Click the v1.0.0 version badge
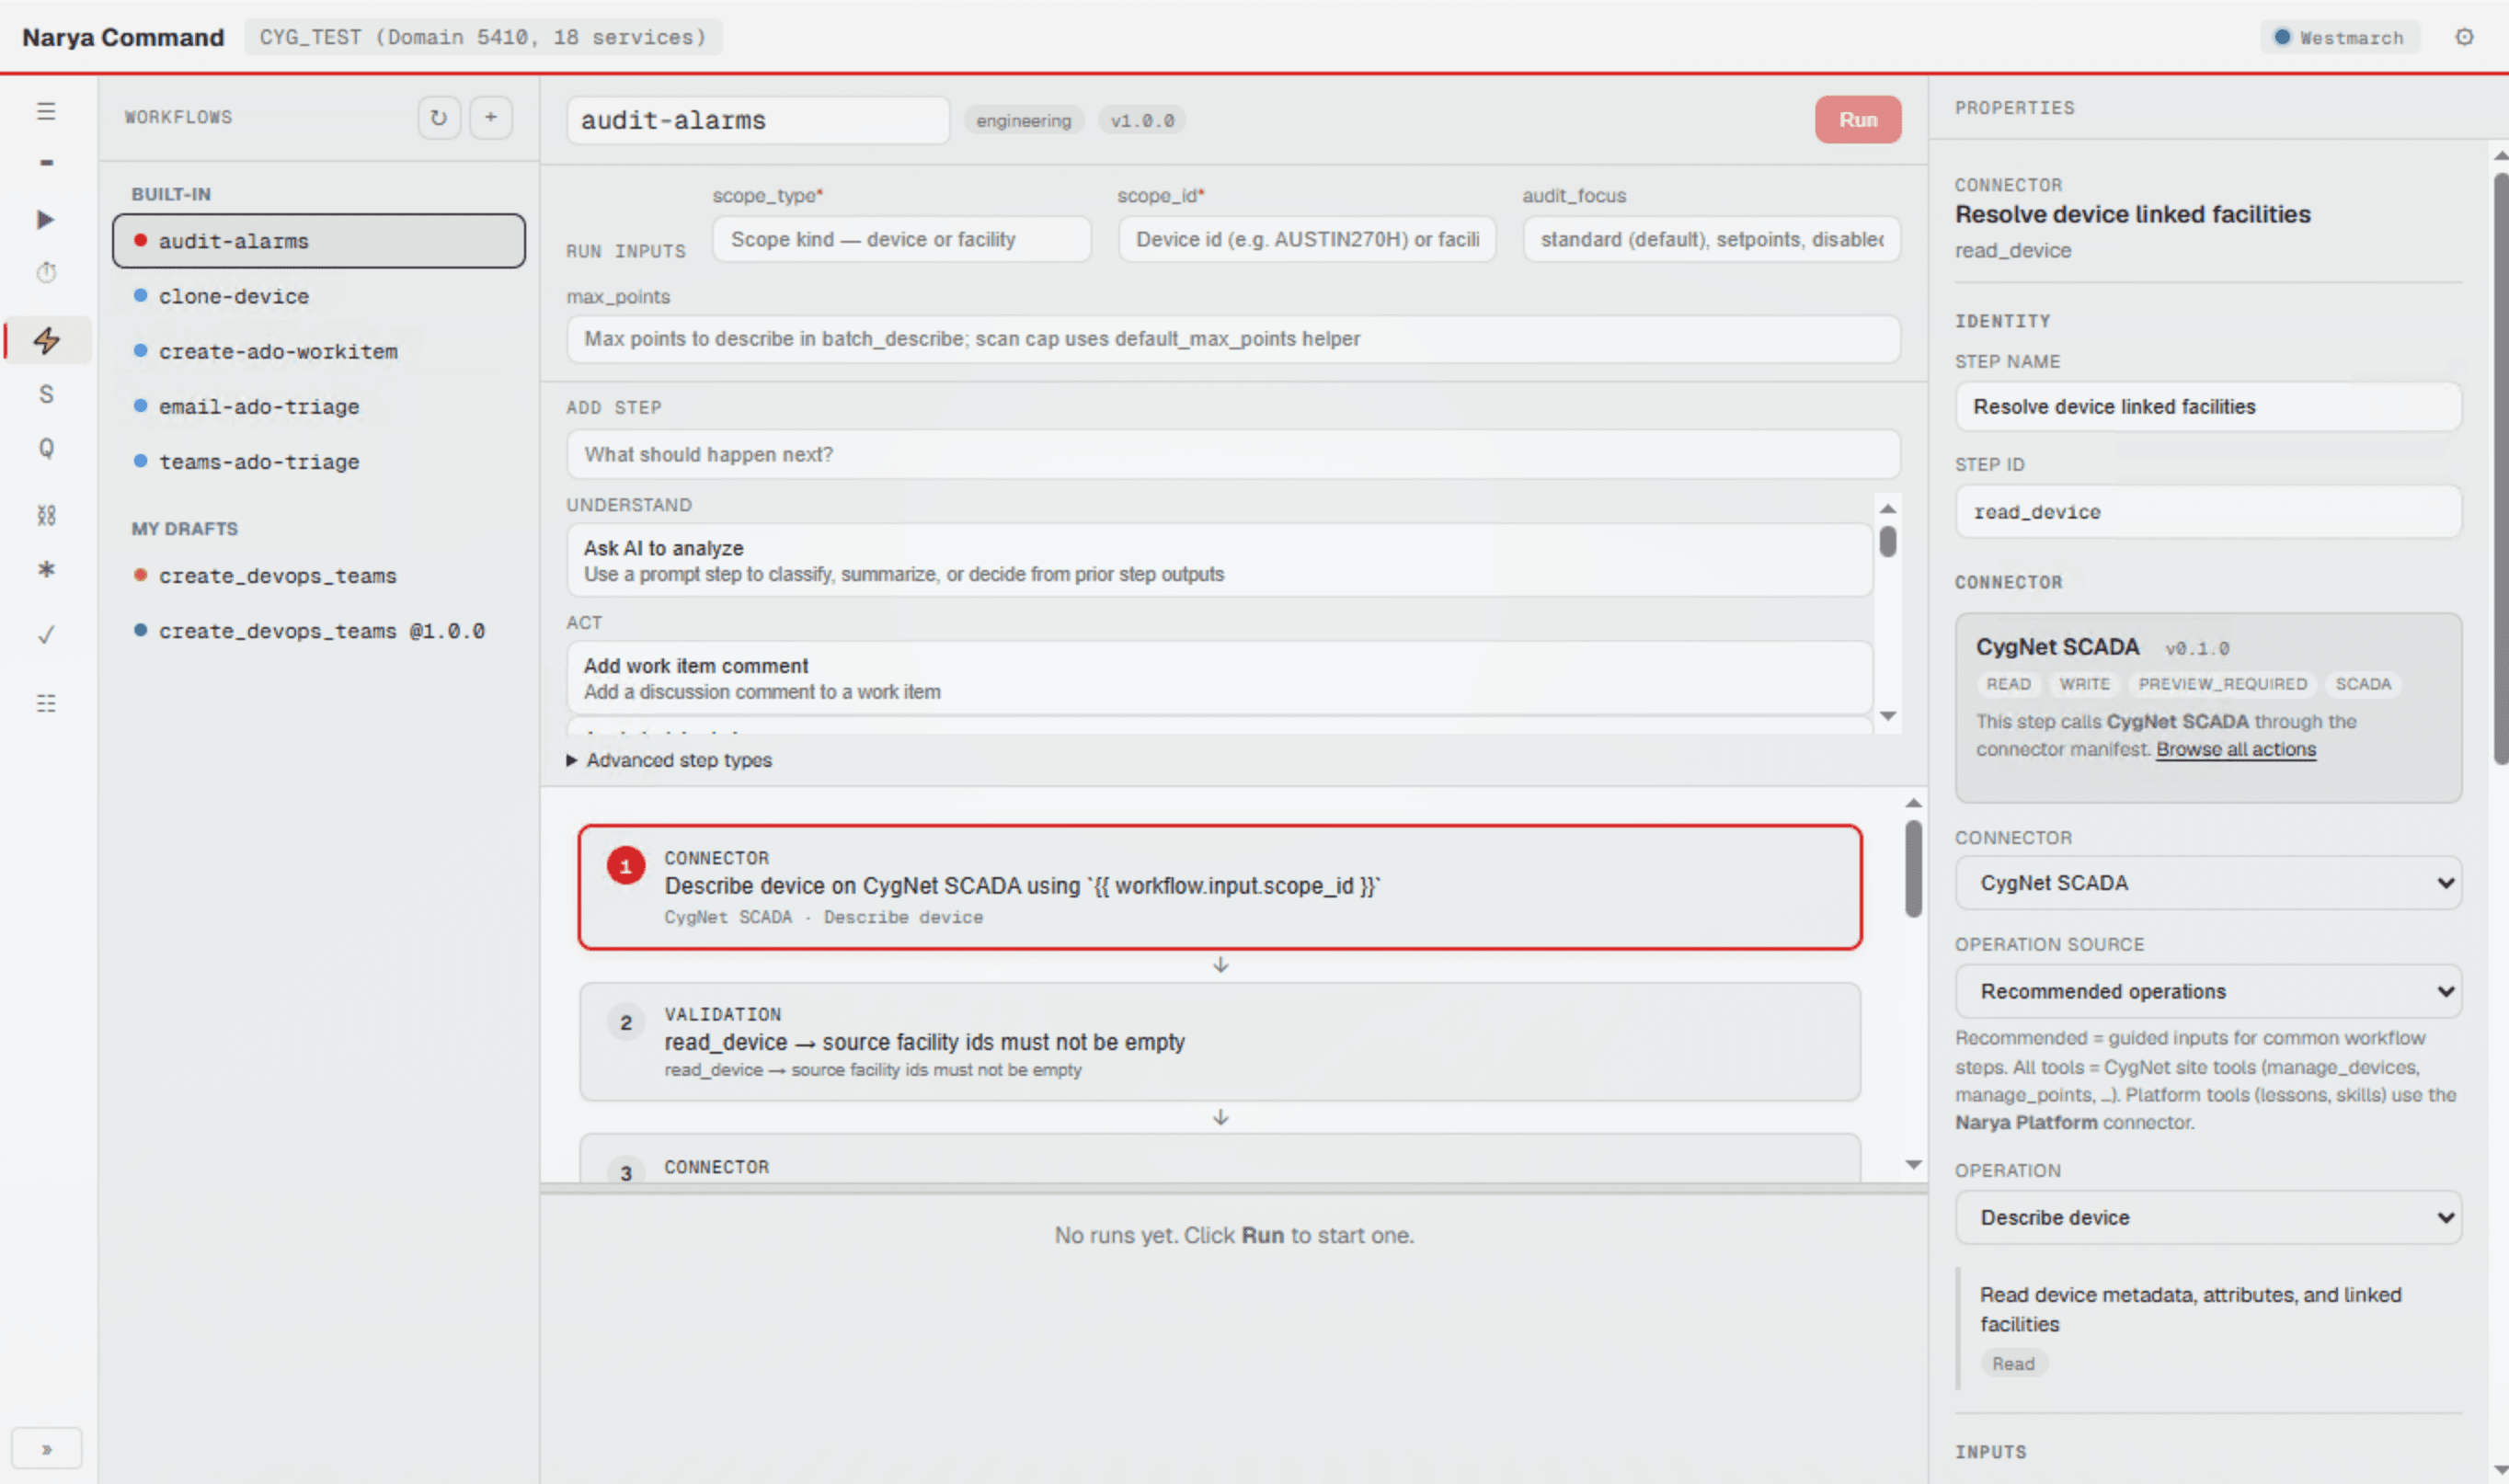The height and width of the screenshot is (1484, 2509). coord(1142,120)
